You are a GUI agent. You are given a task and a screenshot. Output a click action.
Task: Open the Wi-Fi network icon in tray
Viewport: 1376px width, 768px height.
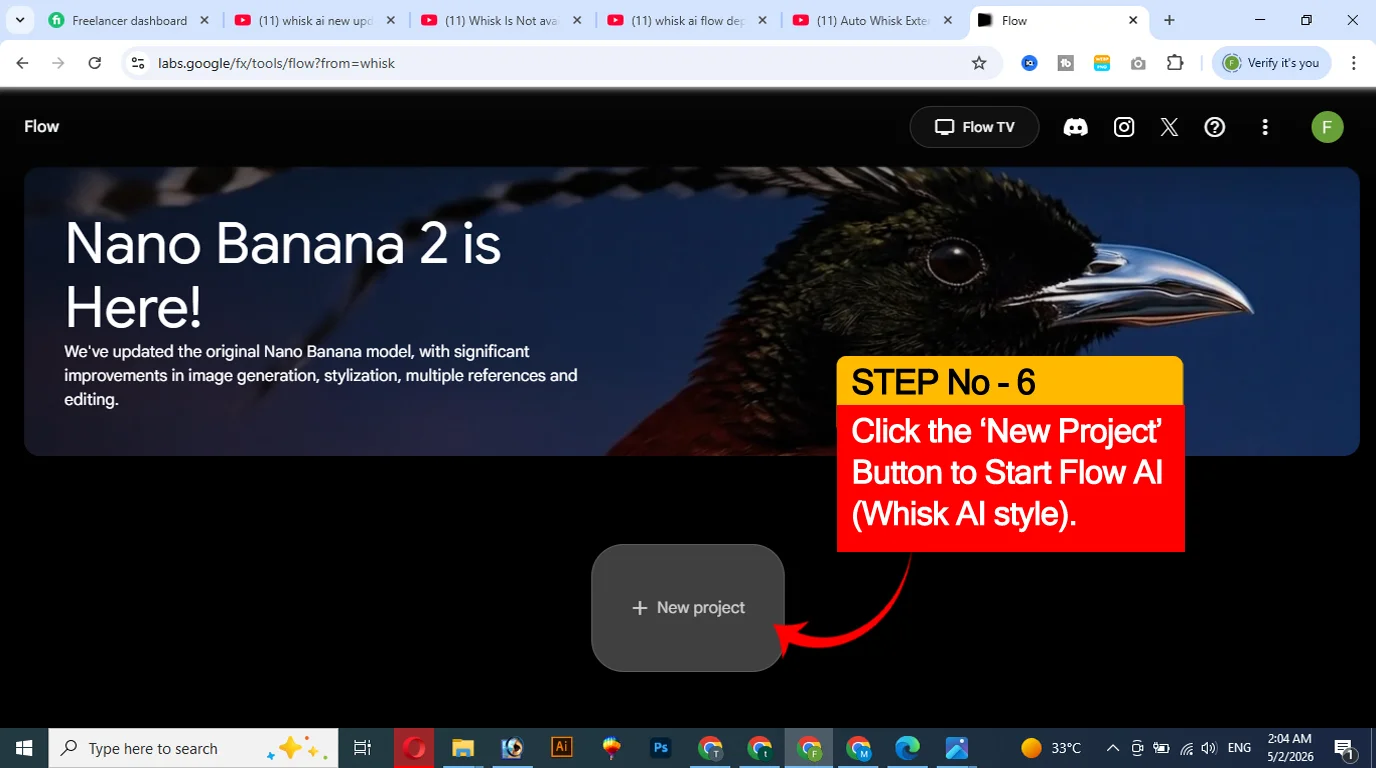1186,748
